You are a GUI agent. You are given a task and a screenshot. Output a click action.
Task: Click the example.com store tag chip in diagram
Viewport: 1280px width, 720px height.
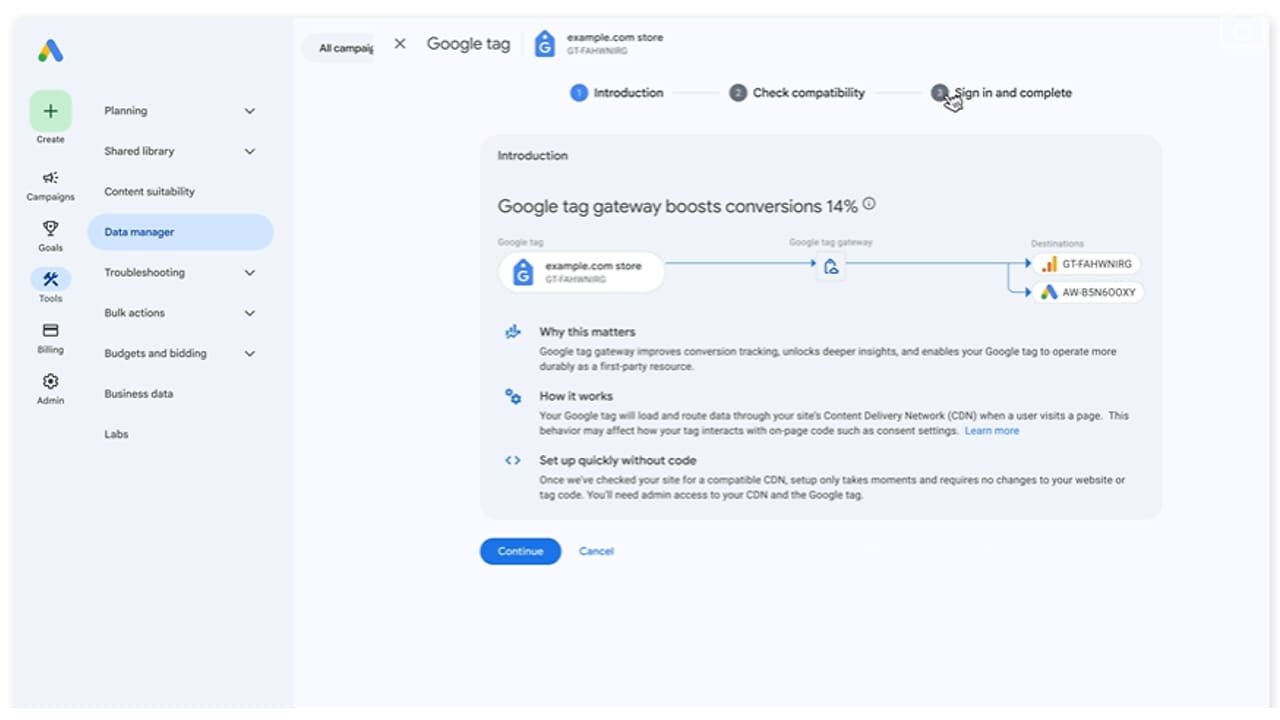581,272
